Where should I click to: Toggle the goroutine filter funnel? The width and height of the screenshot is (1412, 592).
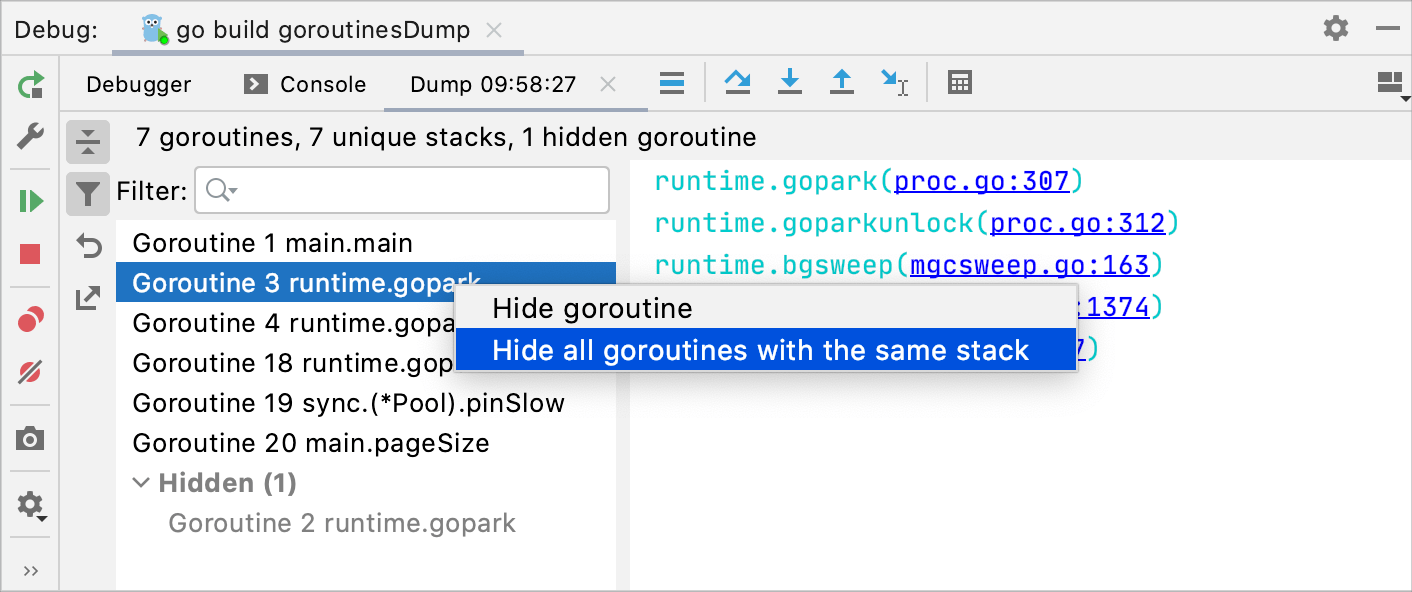tap(88, 194)
